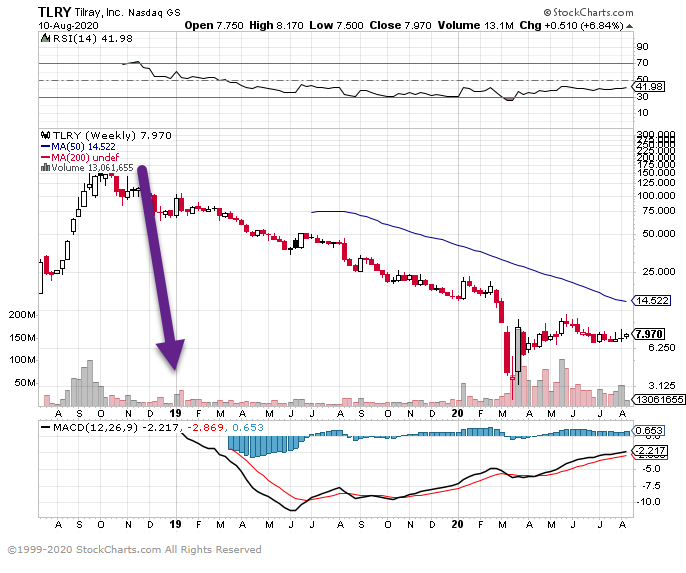Click the 10-Aug-2020 date label
The width and height of the screenshot is (686, 573).
(68, 26)
